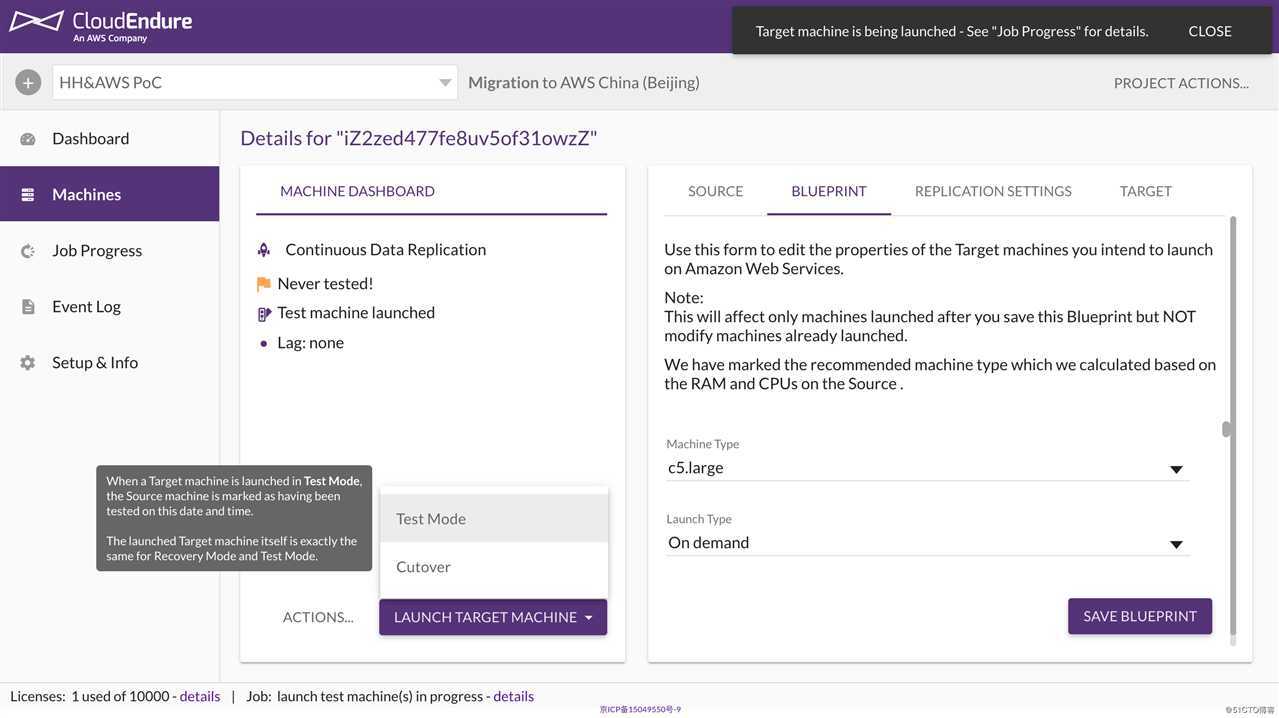Select Cutover from launch menu
This screenshot has width=1279, height=718.
494,567
